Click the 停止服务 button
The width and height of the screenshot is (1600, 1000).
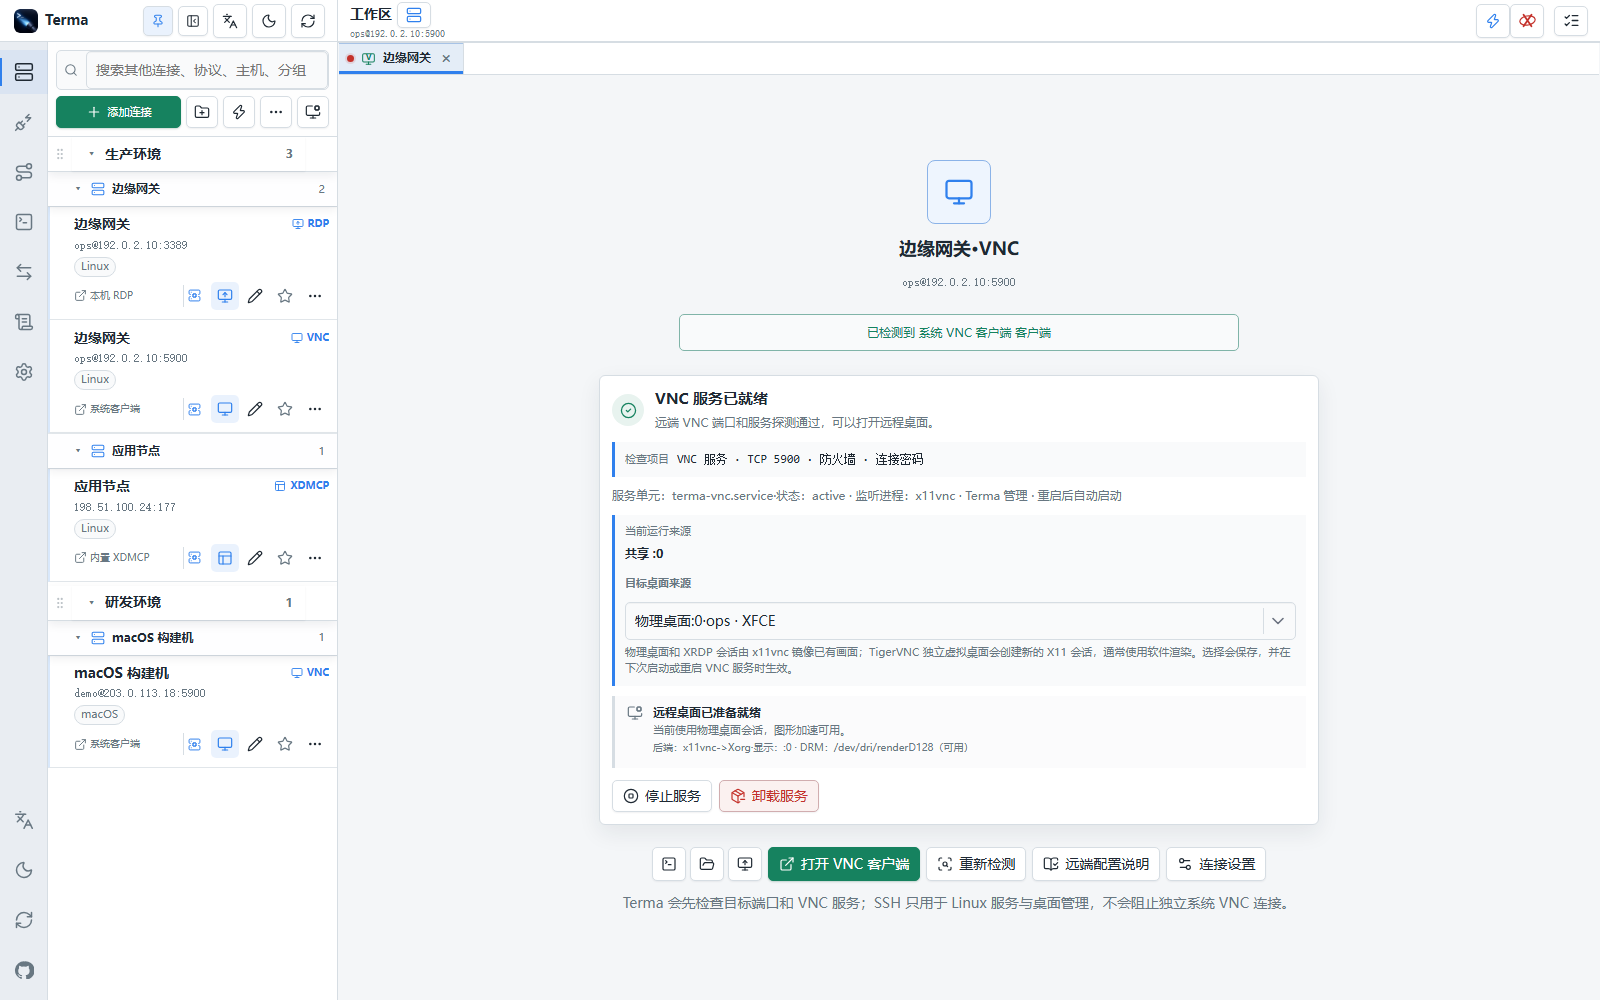point(662,796)
